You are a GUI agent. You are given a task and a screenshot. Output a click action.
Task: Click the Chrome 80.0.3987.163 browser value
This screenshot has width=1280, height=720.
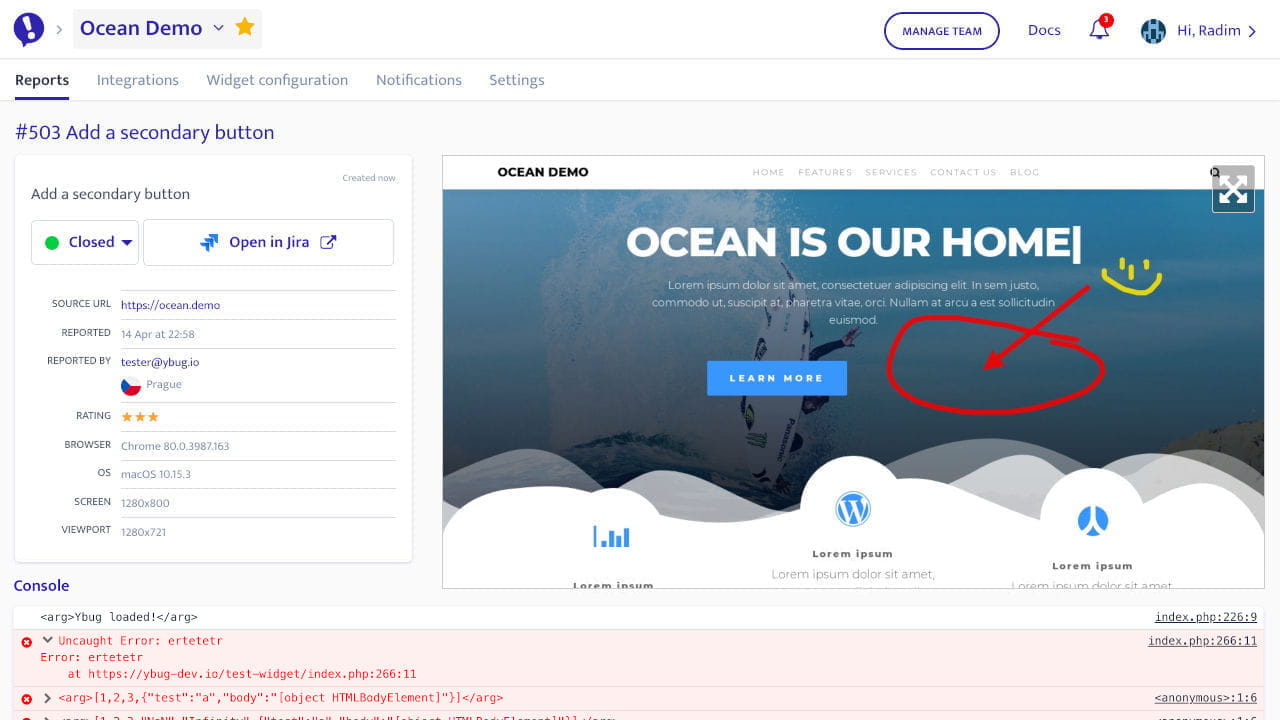point(175,446)
